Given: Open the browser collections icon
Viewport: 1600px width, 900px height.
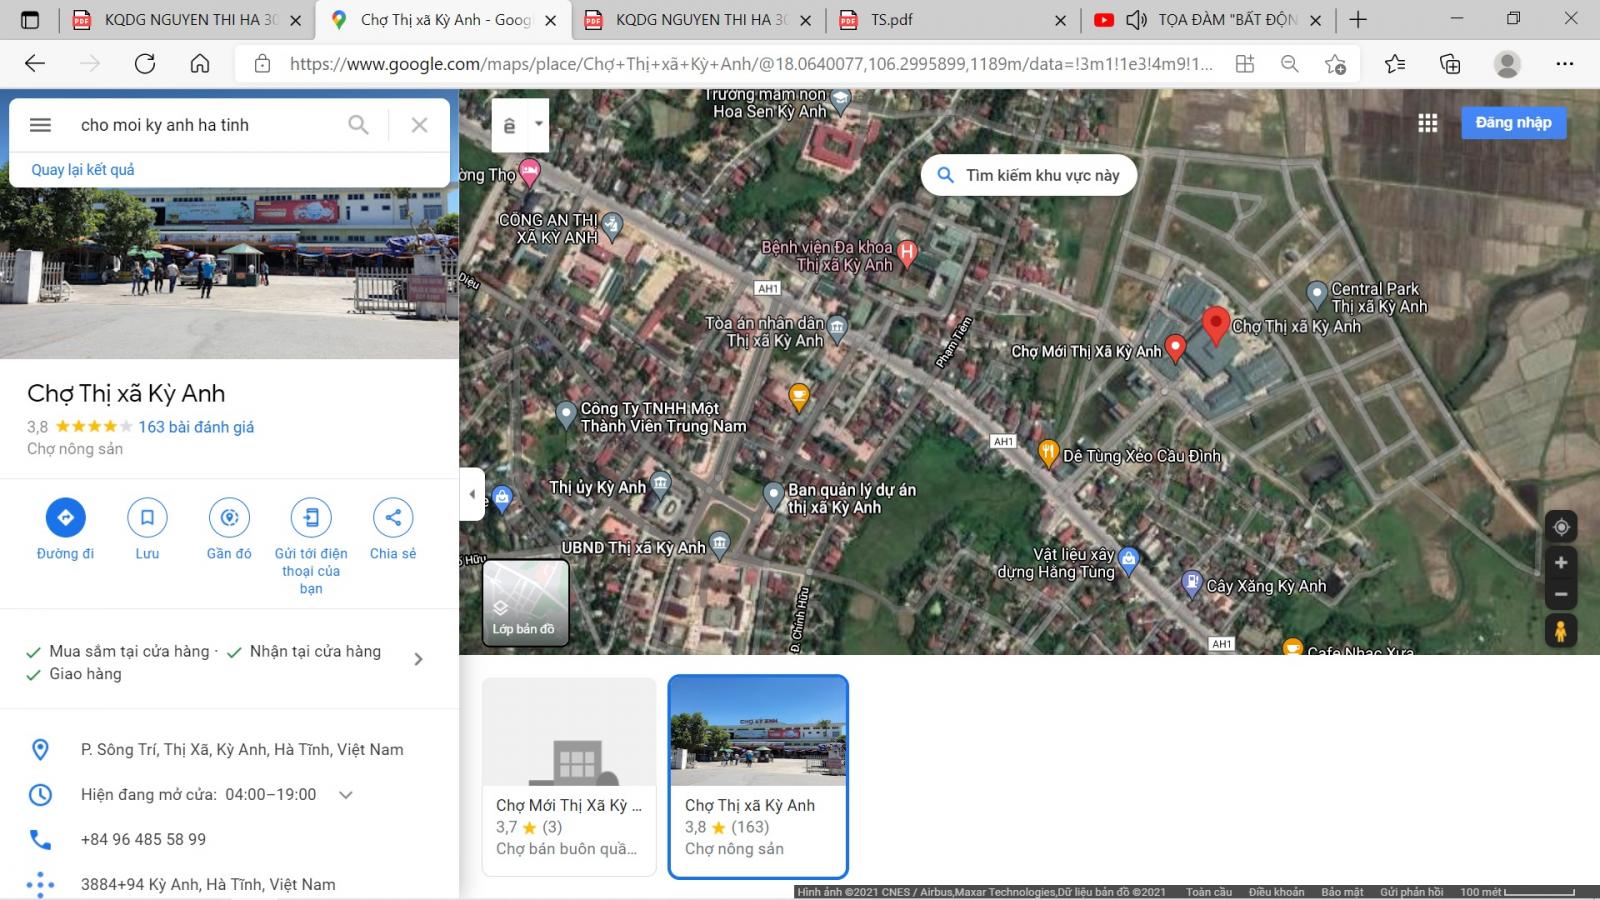Looking at the screenshot, I should click(1450, 64).
